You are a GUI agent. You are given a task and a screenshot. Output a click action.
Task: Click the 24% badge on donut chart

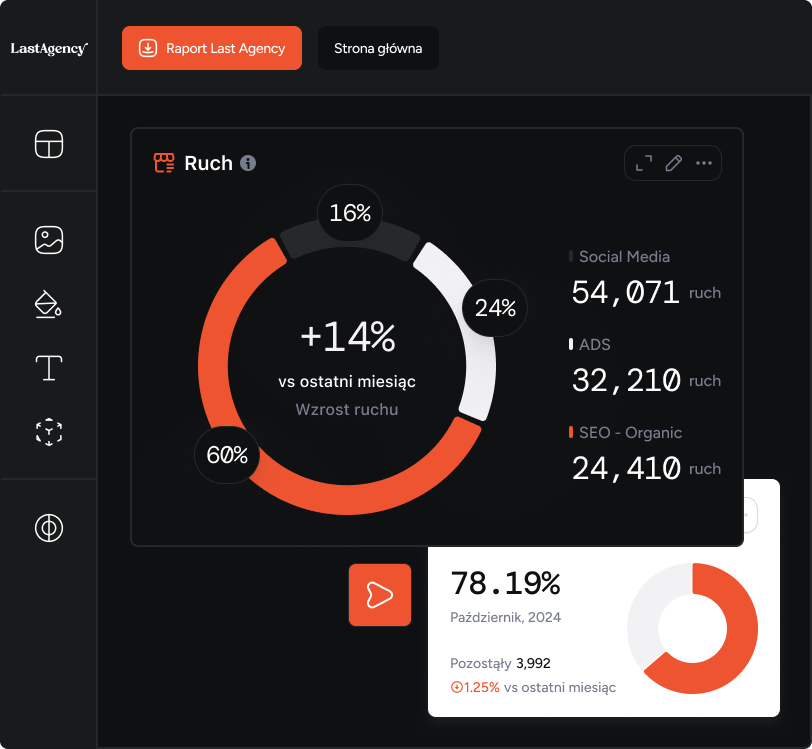(495, 308)
